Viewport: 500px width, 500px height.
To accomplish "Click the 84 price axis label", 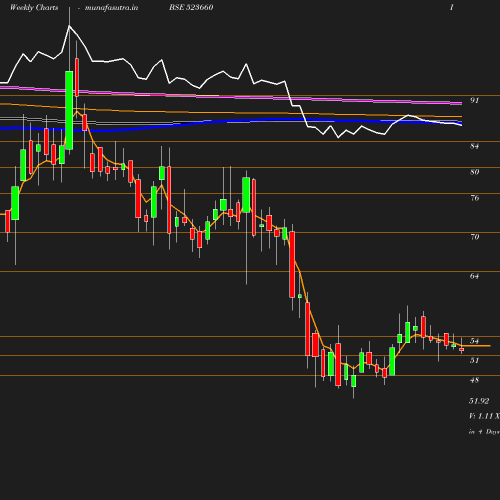I will pyautogui.click(x=474, y=146).
